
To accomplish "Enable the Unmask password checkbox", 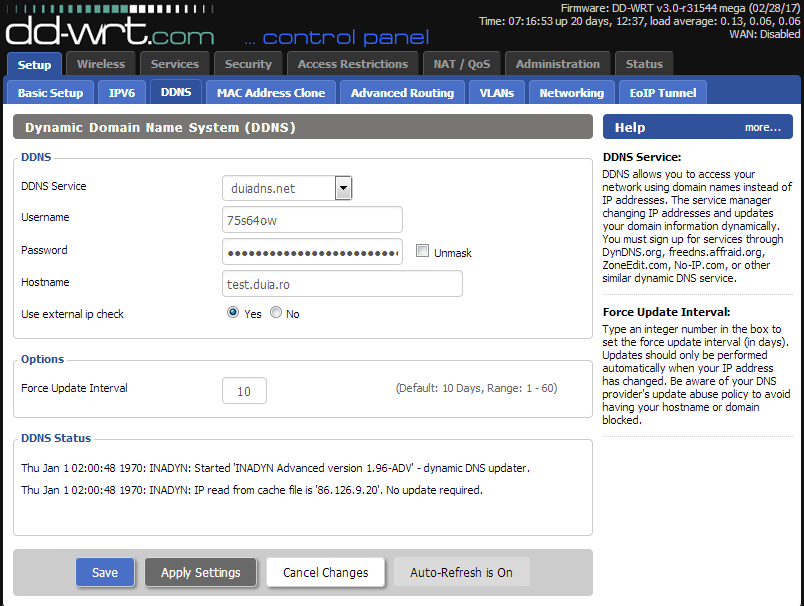I will pyautogui.click(x=423, y=251).
